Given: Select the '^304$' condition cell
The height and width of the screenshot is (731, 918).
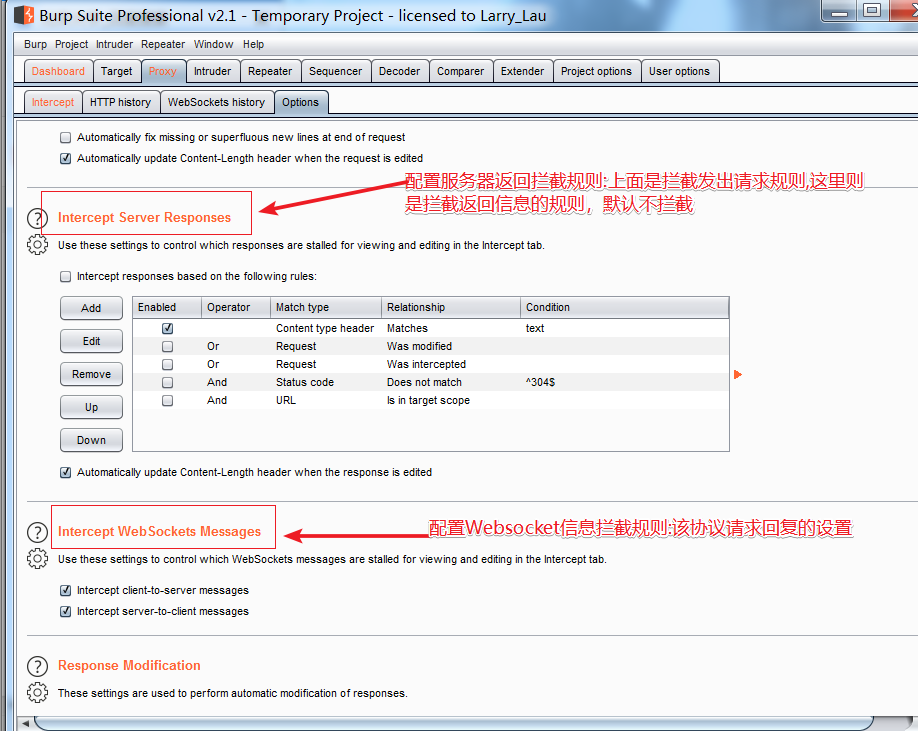Looking at the screenshot, I should (x=625, y=382).
